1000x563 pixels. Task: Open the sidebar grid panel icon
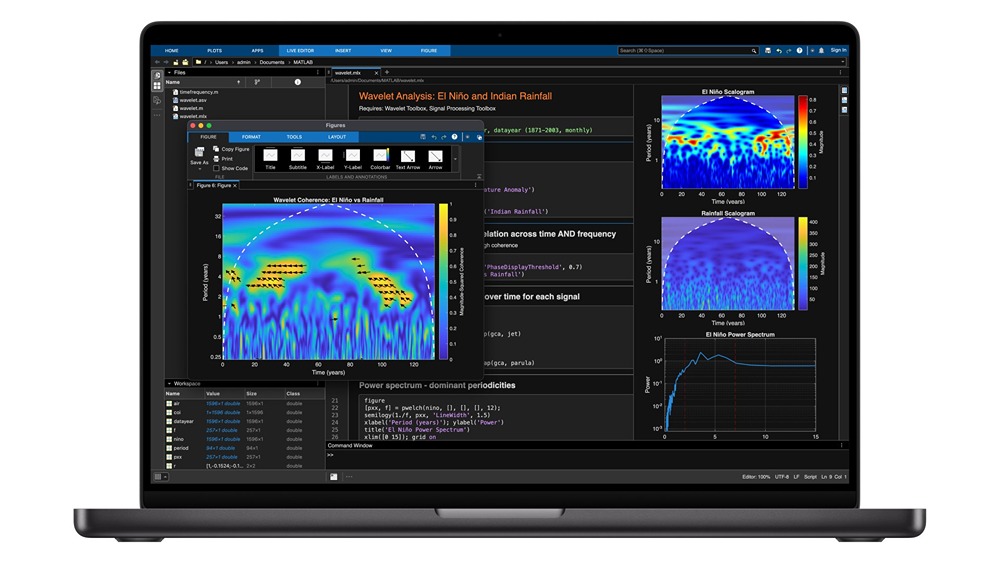point(157,86)
